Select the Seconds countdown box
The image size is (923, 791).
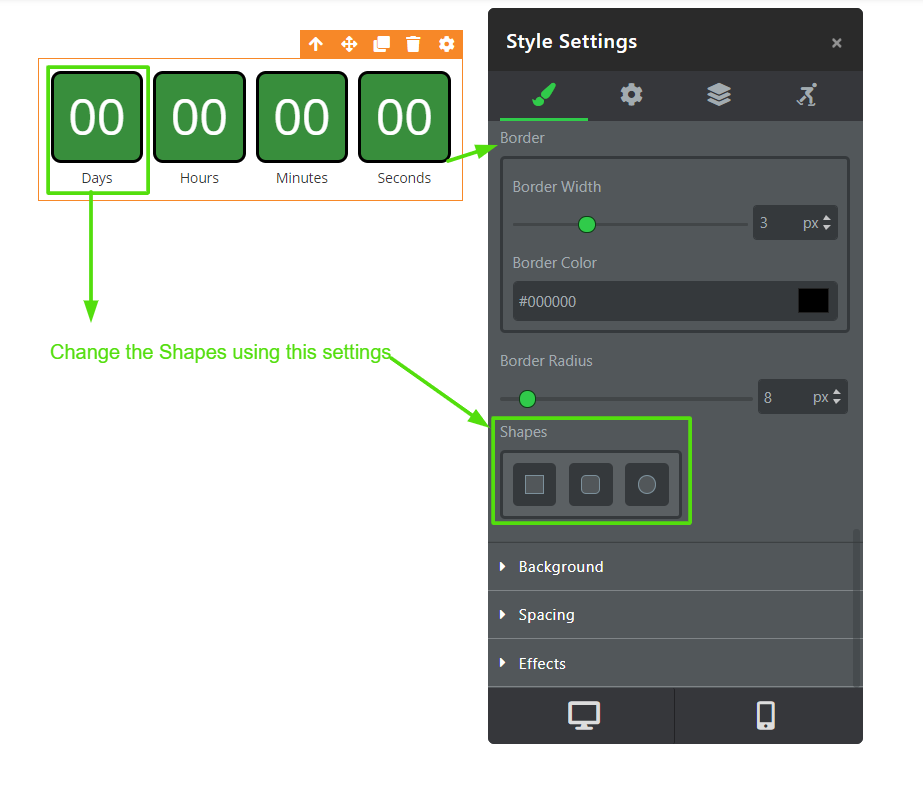[x=404, y=117]
